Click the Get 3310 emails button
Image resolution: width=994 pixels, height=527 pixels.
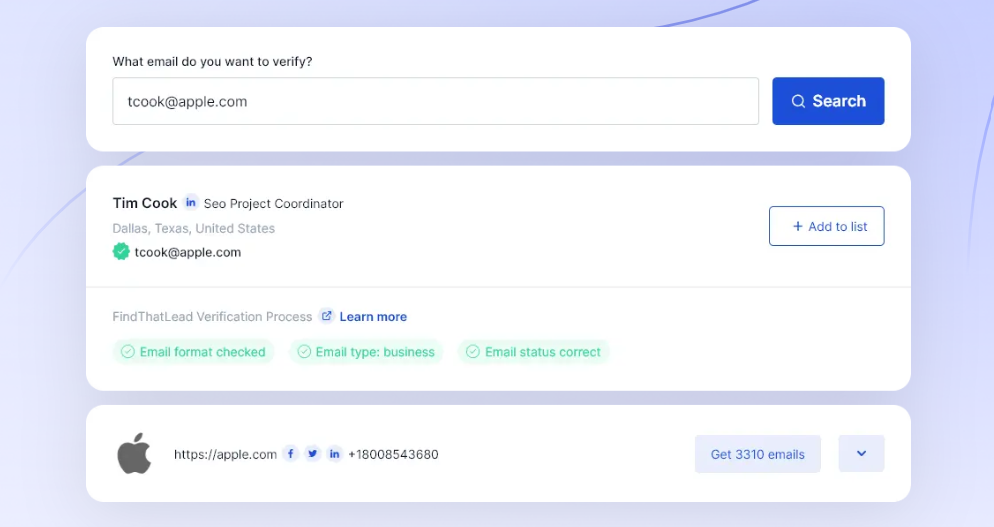[758, 454]
